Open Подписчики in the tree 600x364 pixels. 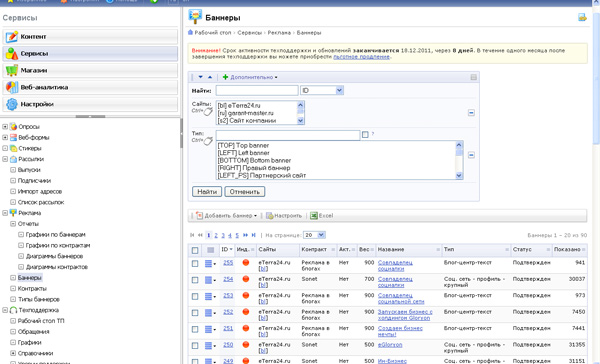tap(34, 180)
